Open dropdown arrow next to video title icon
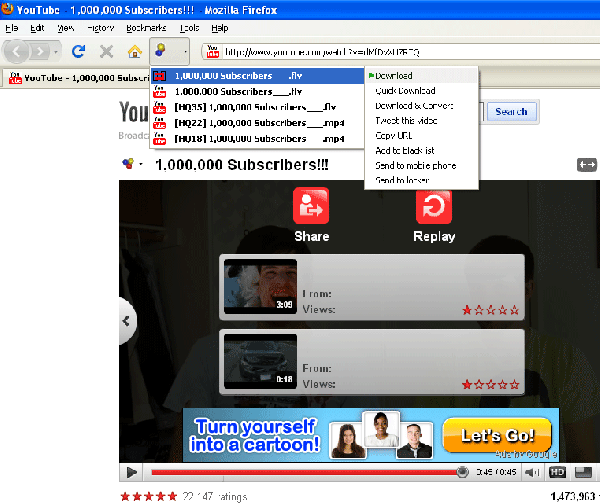This screenshot has width=600, height=504. (x=141, y=165)
